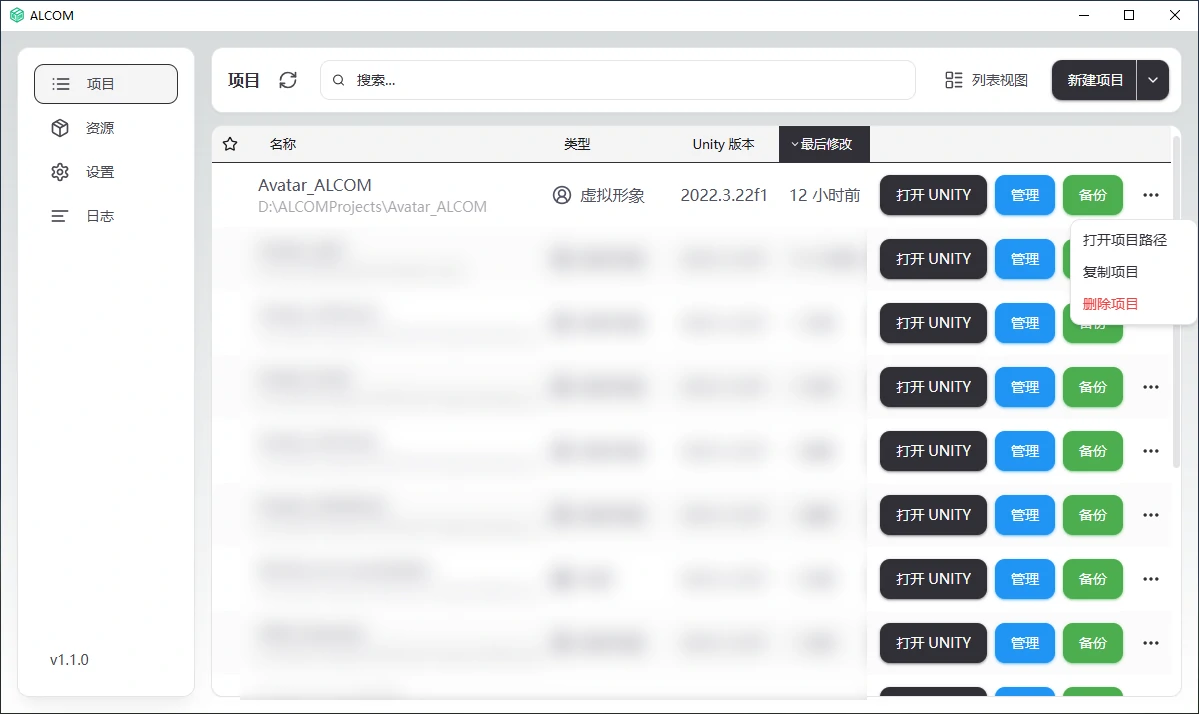
Task: Sort projects by 名称 column
Action: click(x=283, y=144)
